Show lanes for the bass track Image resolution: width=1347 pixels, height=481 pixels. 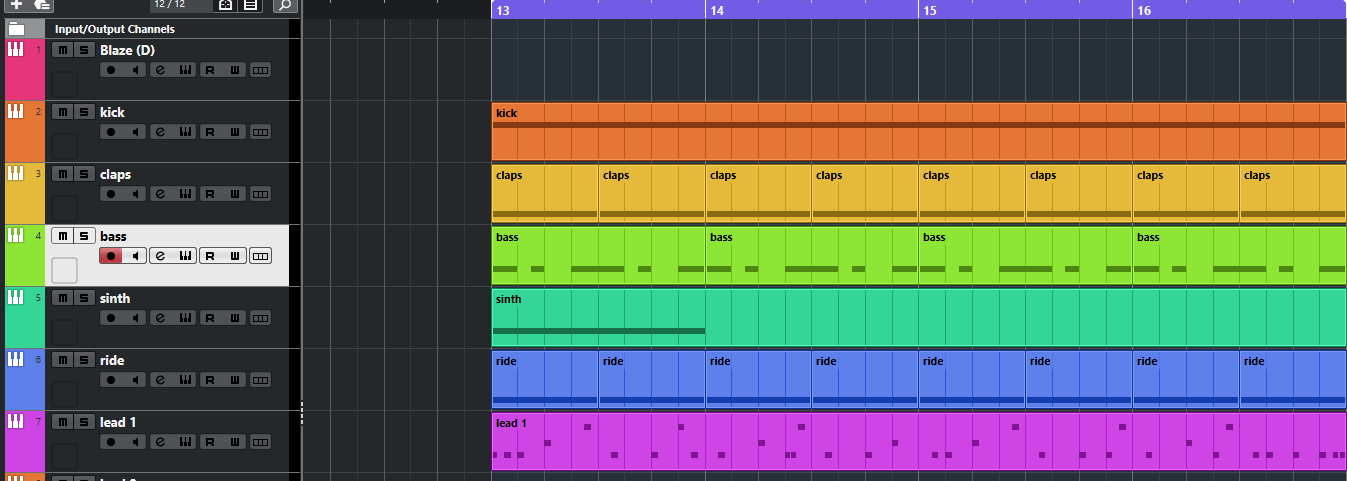pos(260,256)
